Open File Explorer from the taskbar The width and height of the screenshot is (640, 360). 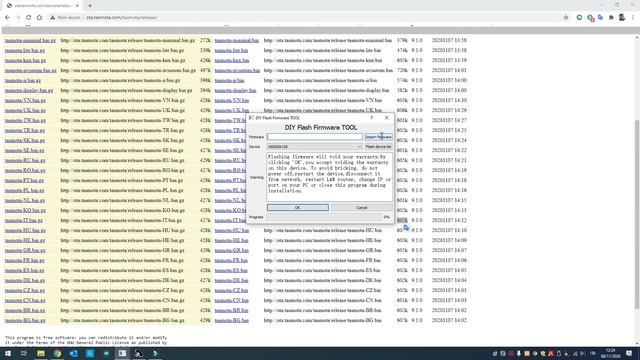pos(40,353)
